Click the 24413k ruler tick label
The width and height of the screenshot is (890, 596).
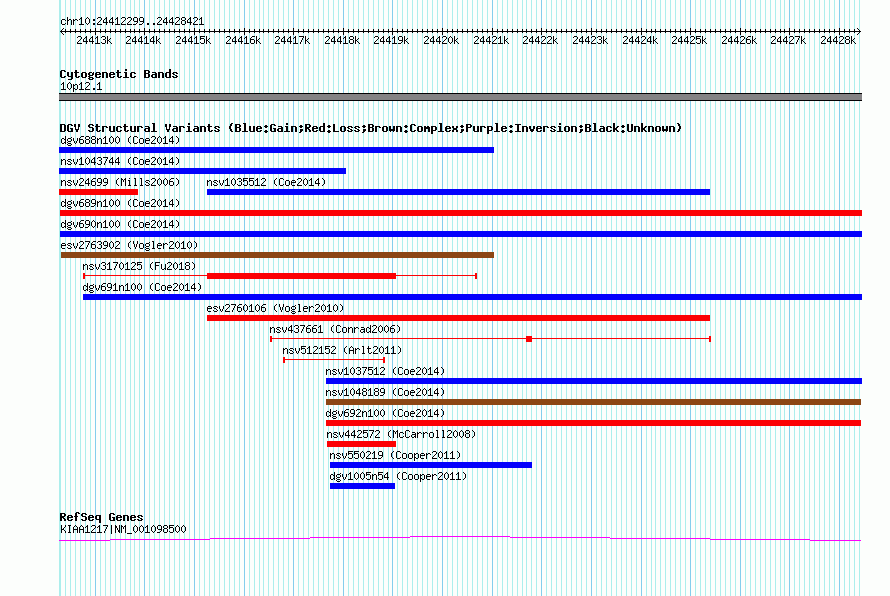(94, 40)
